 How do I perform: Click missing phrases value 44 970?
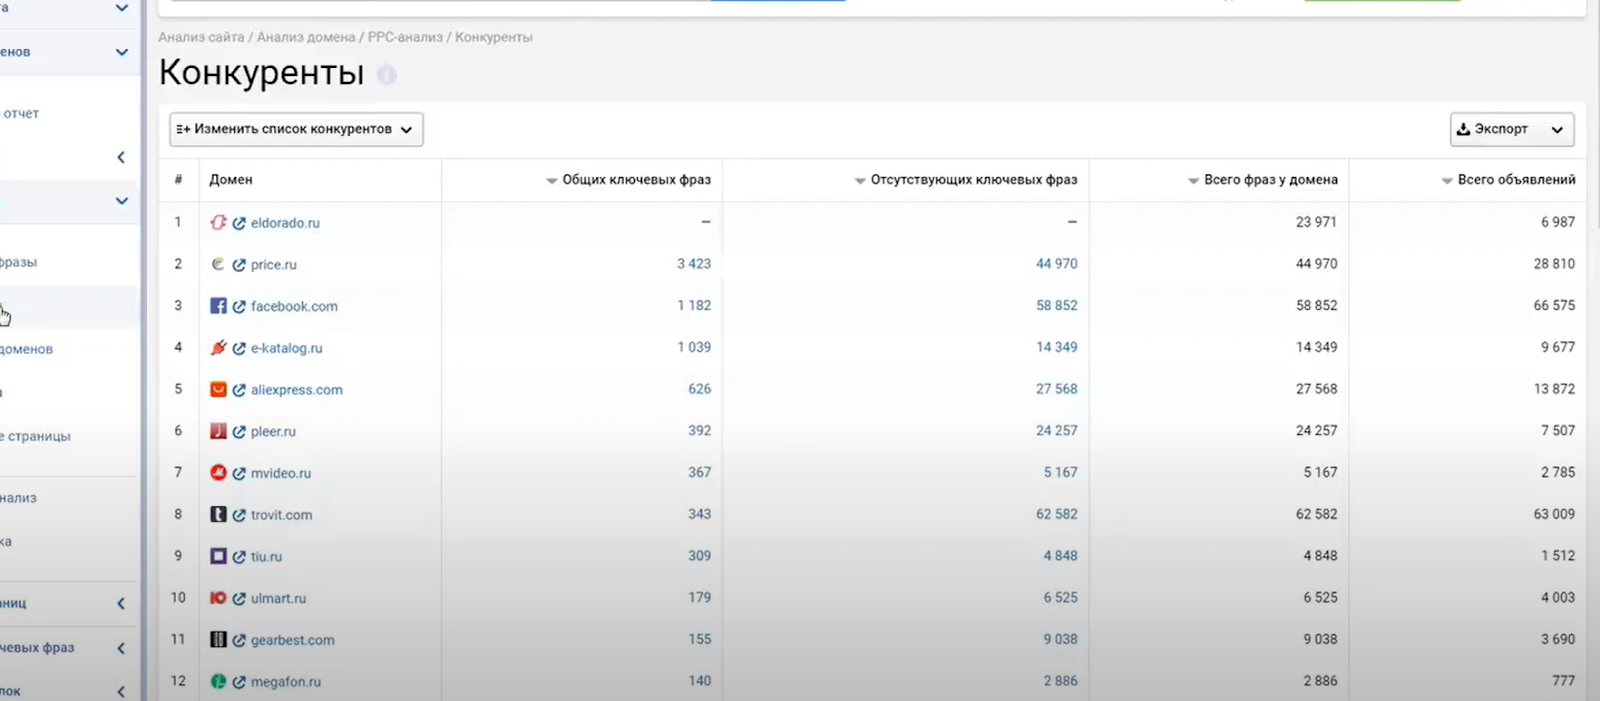pos(1057,264)
